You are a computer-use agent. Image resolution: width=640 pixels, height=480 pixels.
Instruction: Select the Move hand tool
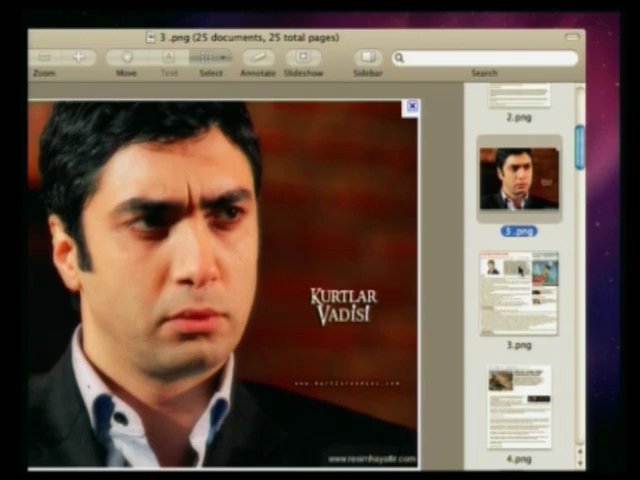(127, 57)
